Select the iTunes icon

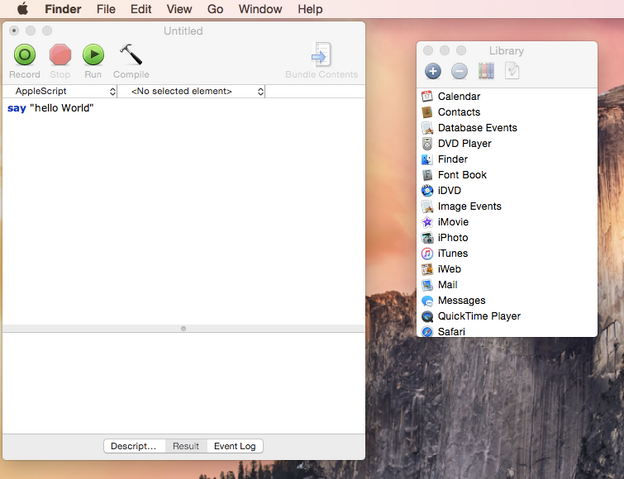pyautogui.click(x=427, y=253)
